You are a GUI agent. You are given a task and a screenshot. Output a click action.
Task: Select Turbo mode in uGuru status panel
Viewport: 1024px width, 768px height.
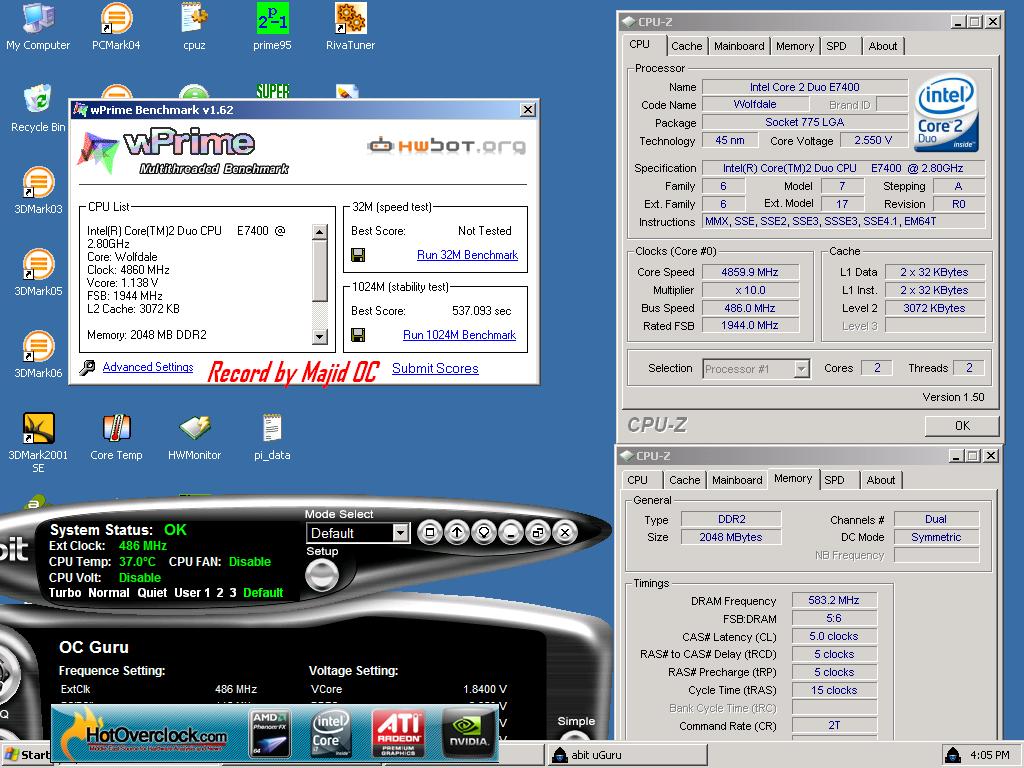click(65, 593)
